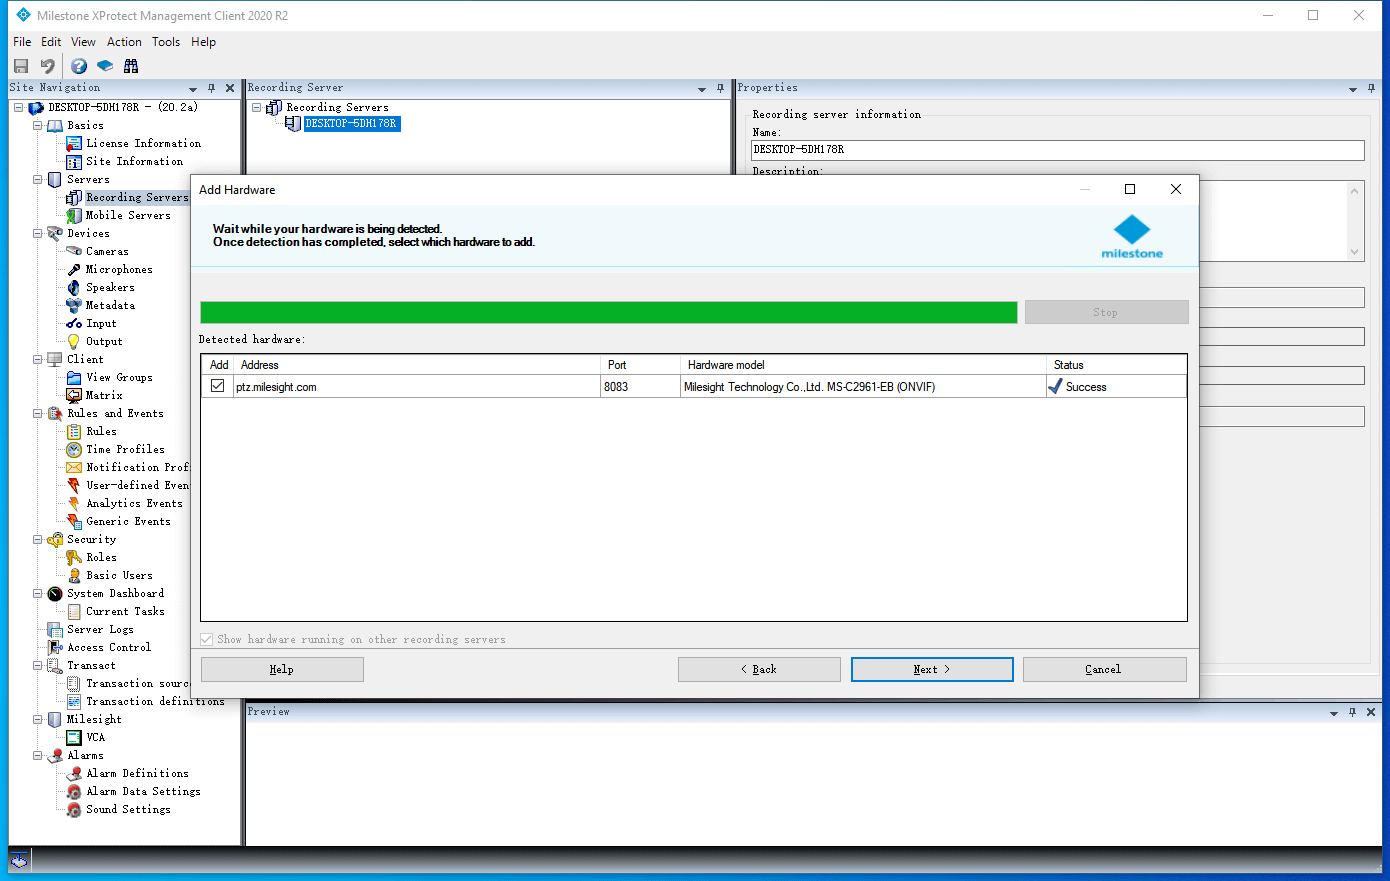Click the Save toolbar icon
This screenshot has height=881, width=1390.
(21, 66)
